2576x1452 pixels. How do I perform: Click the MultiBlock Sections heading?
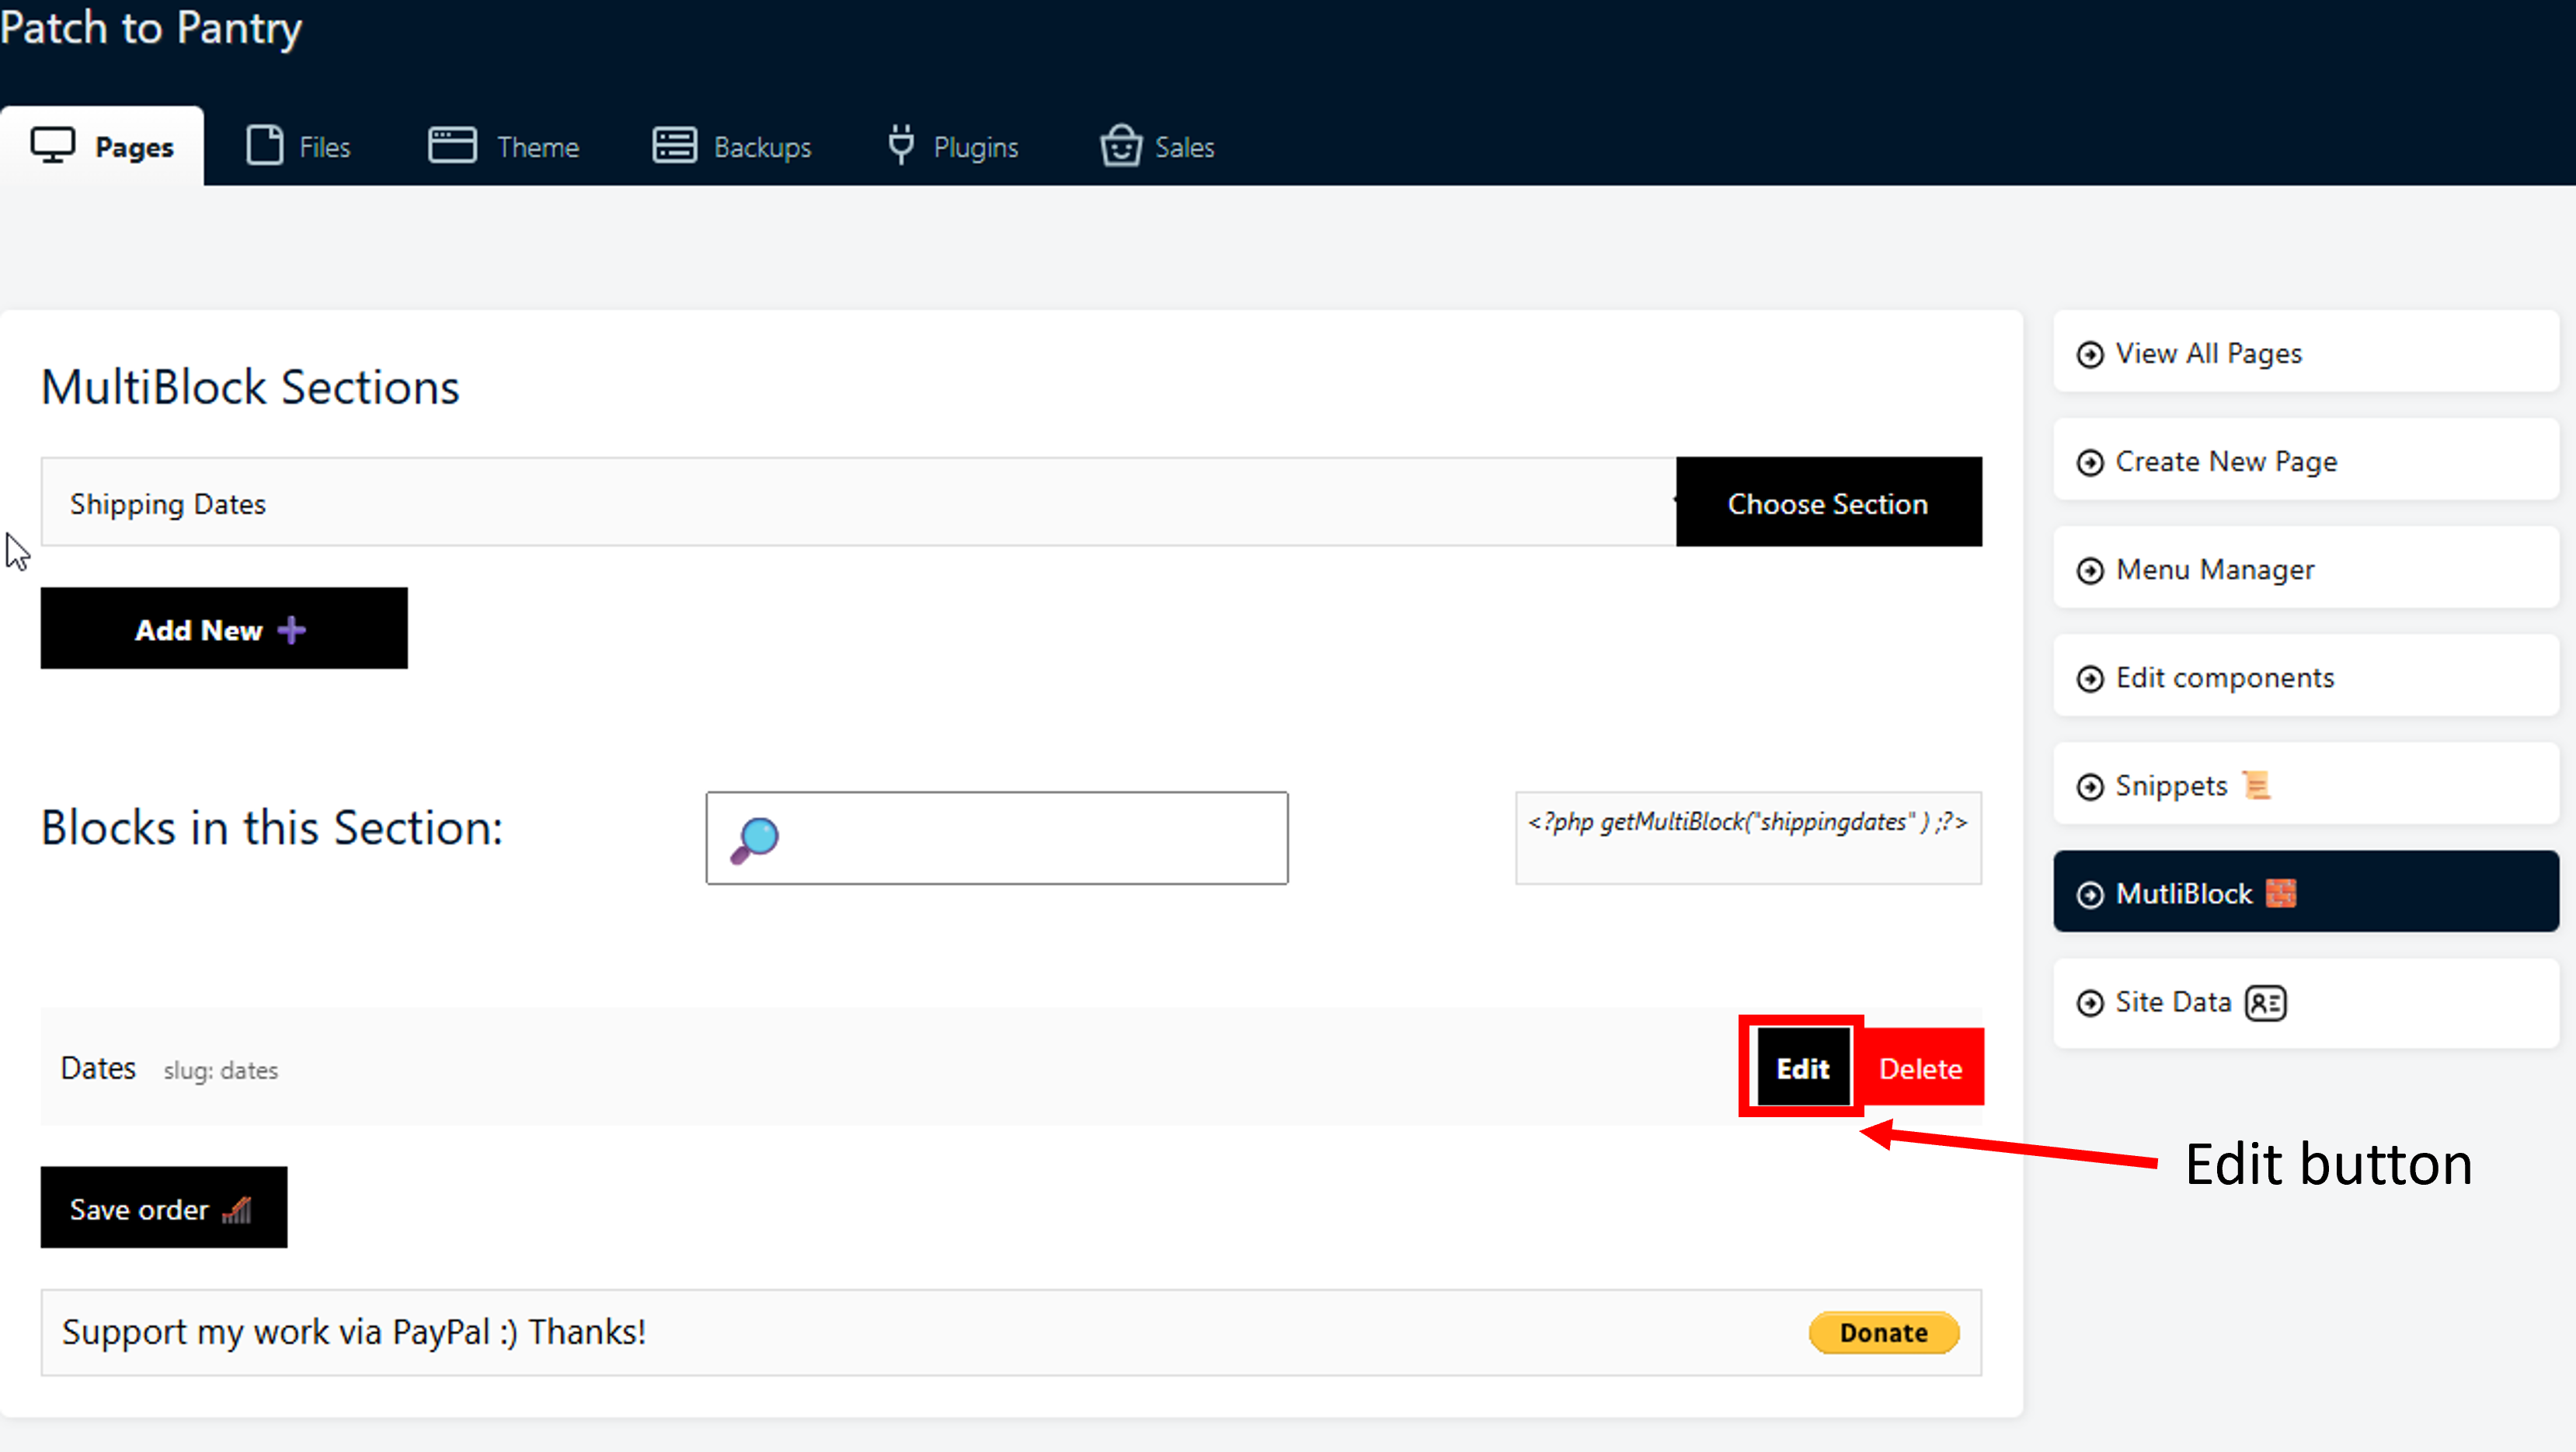pyautogui.click(x=250, y=387)
